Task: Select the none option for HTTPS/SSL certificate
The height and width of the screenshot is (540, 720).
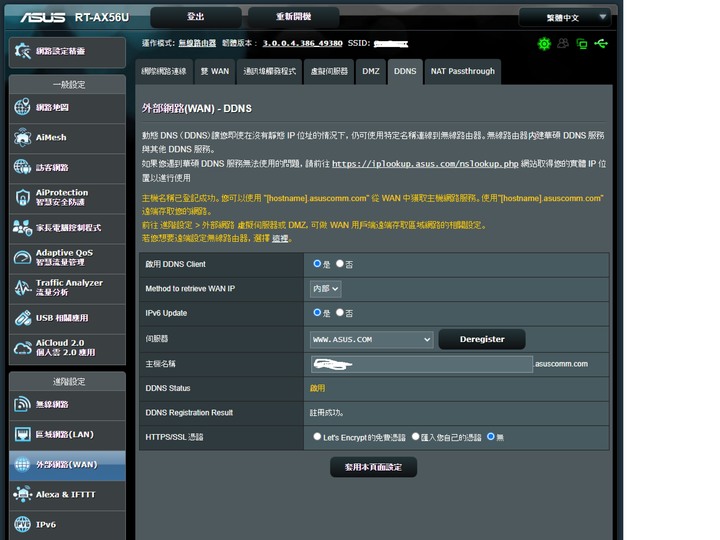Action: [491, 436]
